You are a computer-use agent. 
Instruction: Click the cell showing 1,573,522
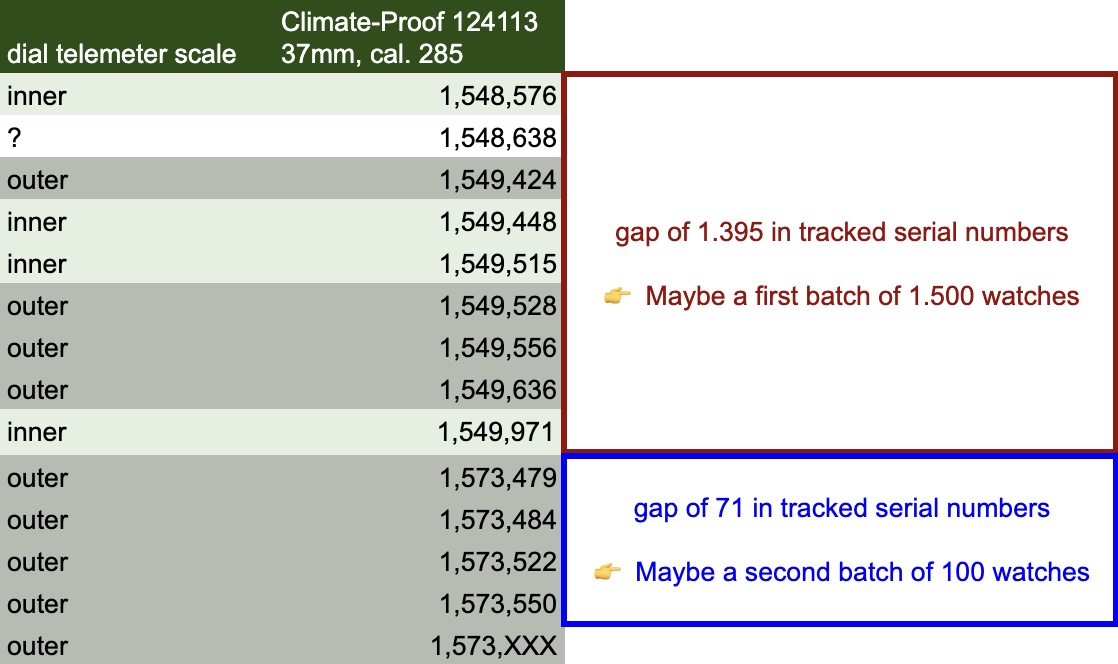coord(497,562)
